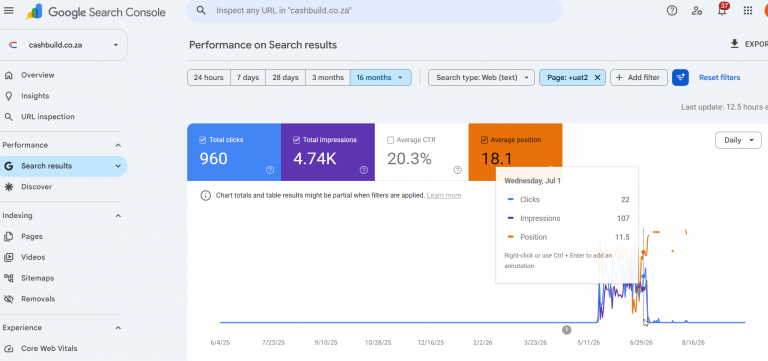Viewport: 768px width, 361px height.
Task: Click the Learn more link
Action: tap(444, 195)
